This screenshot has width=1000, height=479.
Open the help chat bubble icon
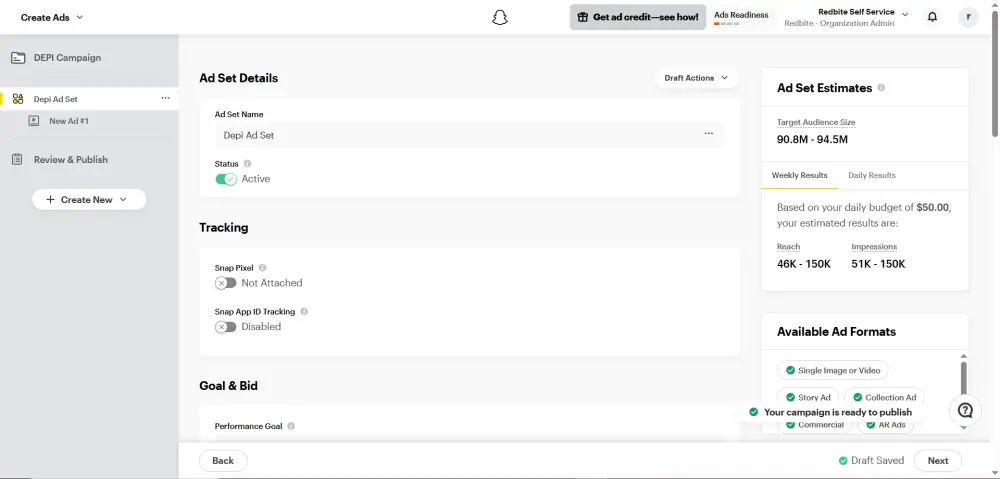(x=965, y=411)
